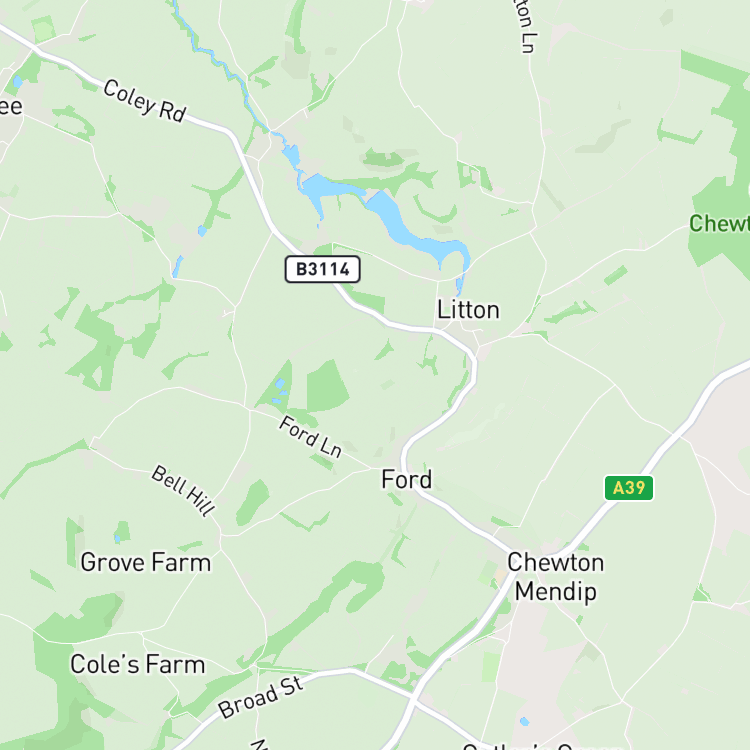
Task: Select the Coley Rd road label
Action: click(x=145, y=101)
